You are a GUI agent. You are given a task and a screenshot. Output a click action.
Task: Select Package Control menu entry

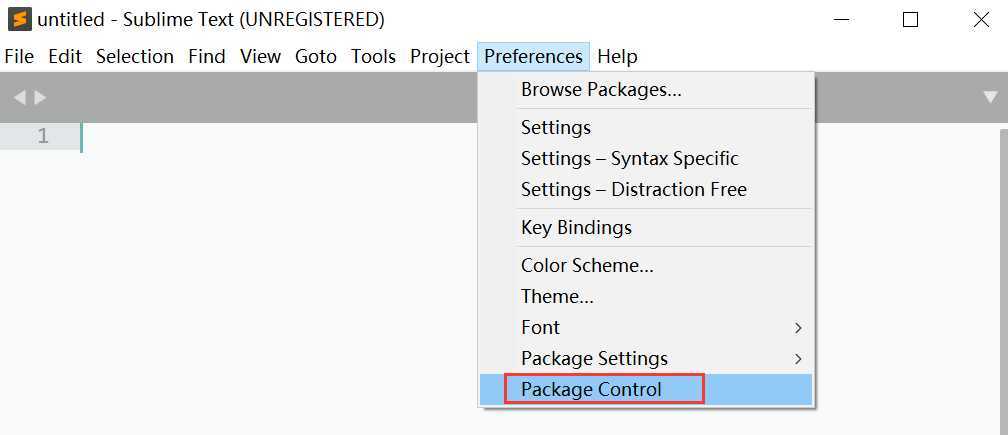[646, 389]
